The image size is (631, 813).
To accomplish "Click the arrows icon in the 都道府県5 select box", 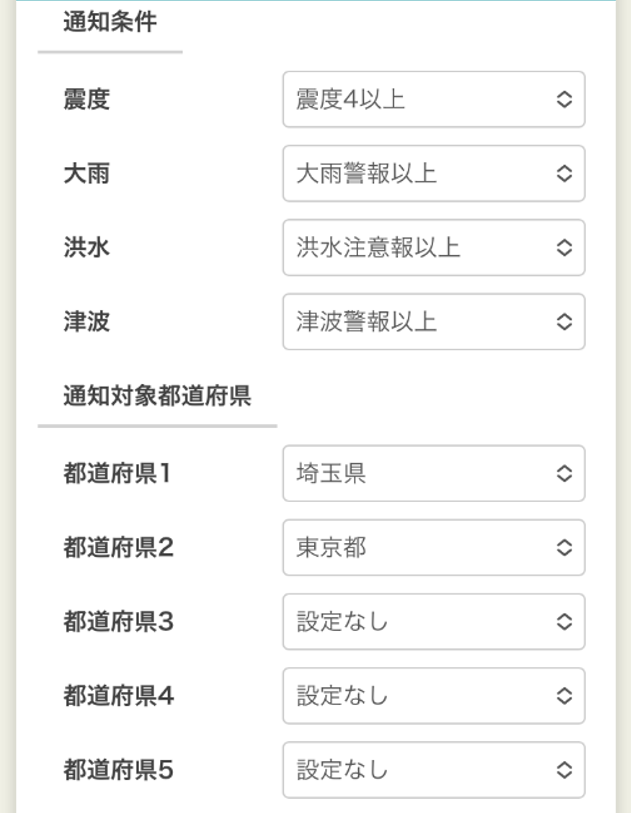I will click(x=564, y=770).
